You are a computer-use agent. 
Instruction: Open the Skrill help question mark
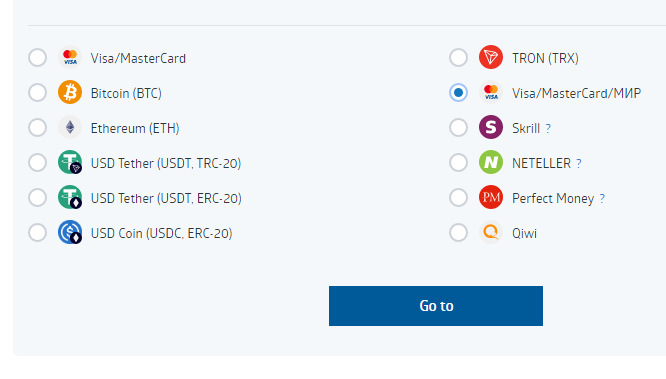coord(548,128)
